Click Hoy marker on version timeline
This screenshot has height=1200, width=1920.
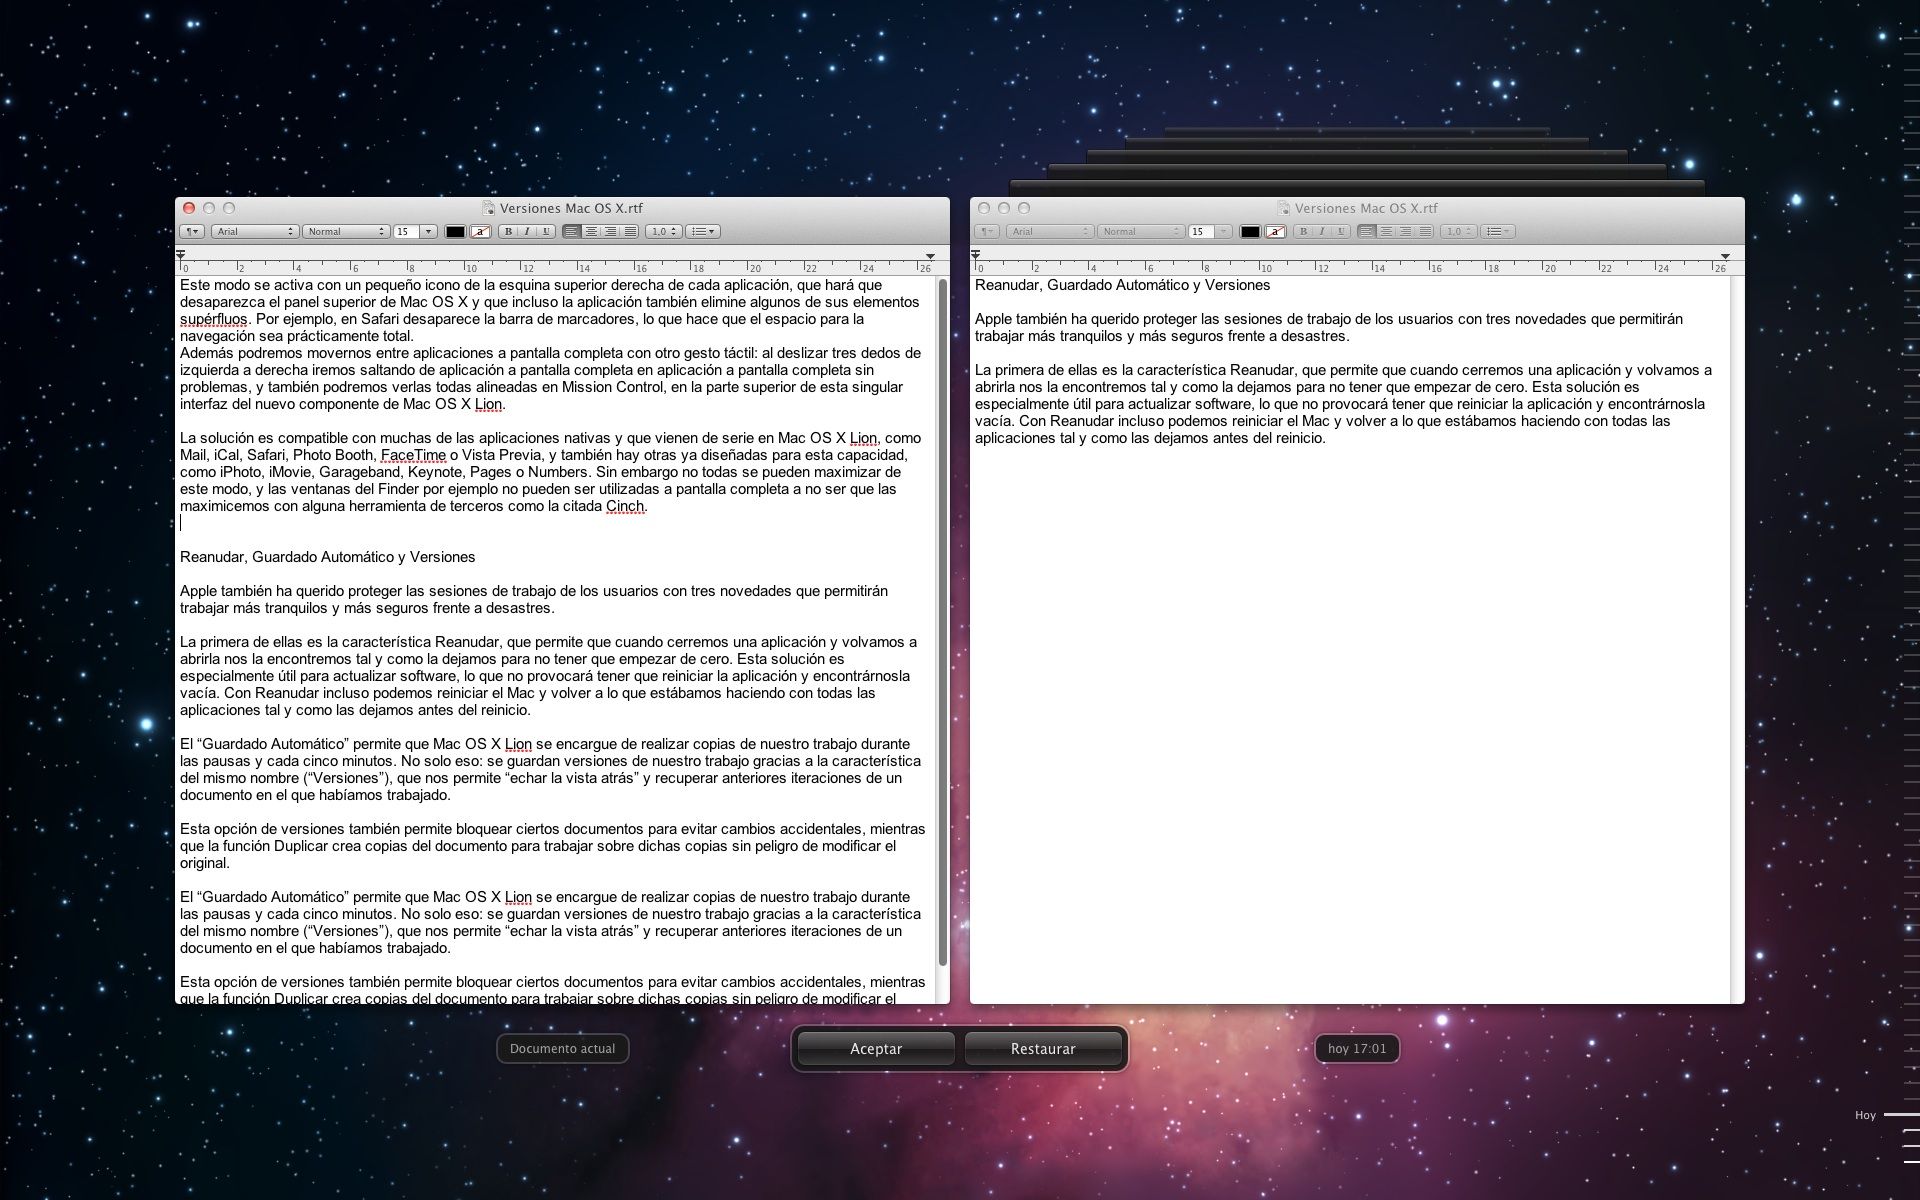[1866, 1115]
